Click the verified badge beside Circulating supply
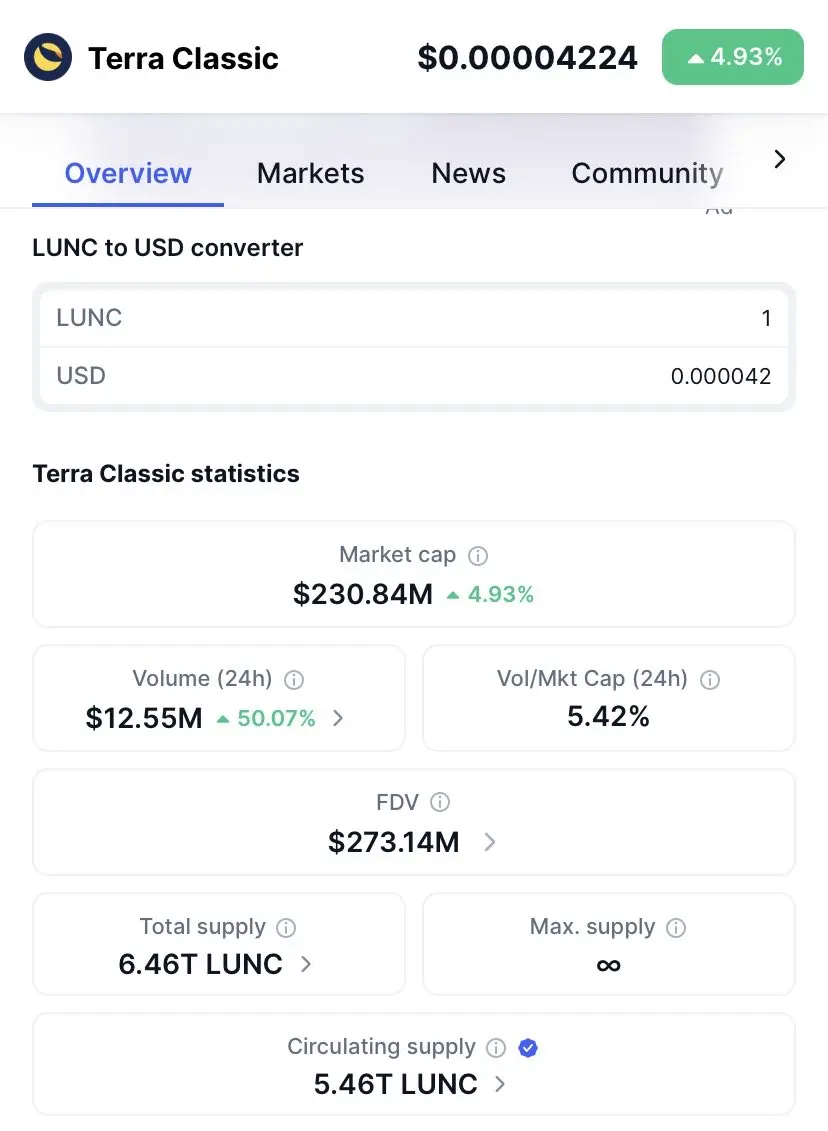The image size is (828, 1131). pyautogui.click(x=529, y=1048)
